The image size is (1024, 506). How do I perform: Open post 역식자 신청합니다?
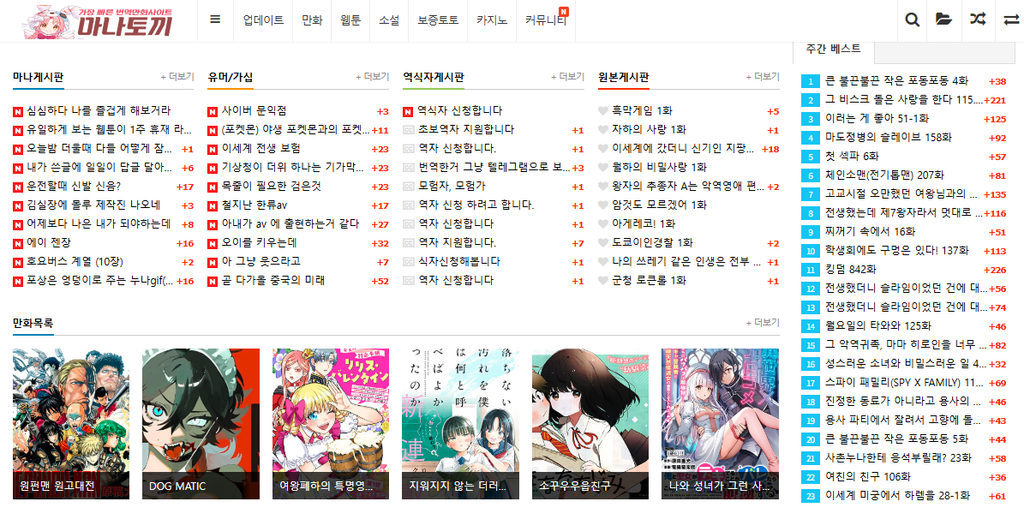click(x=460, y=111)
